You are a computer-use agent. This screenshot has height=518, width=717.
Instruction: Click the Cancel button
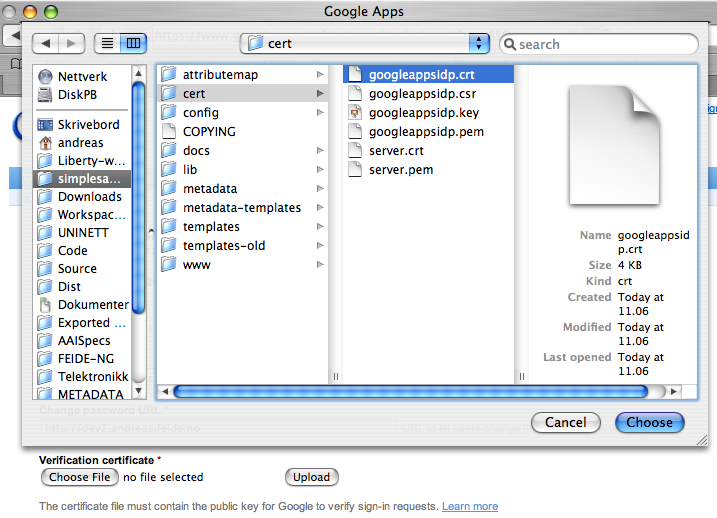pyautogui.click(x=565, y=423)
